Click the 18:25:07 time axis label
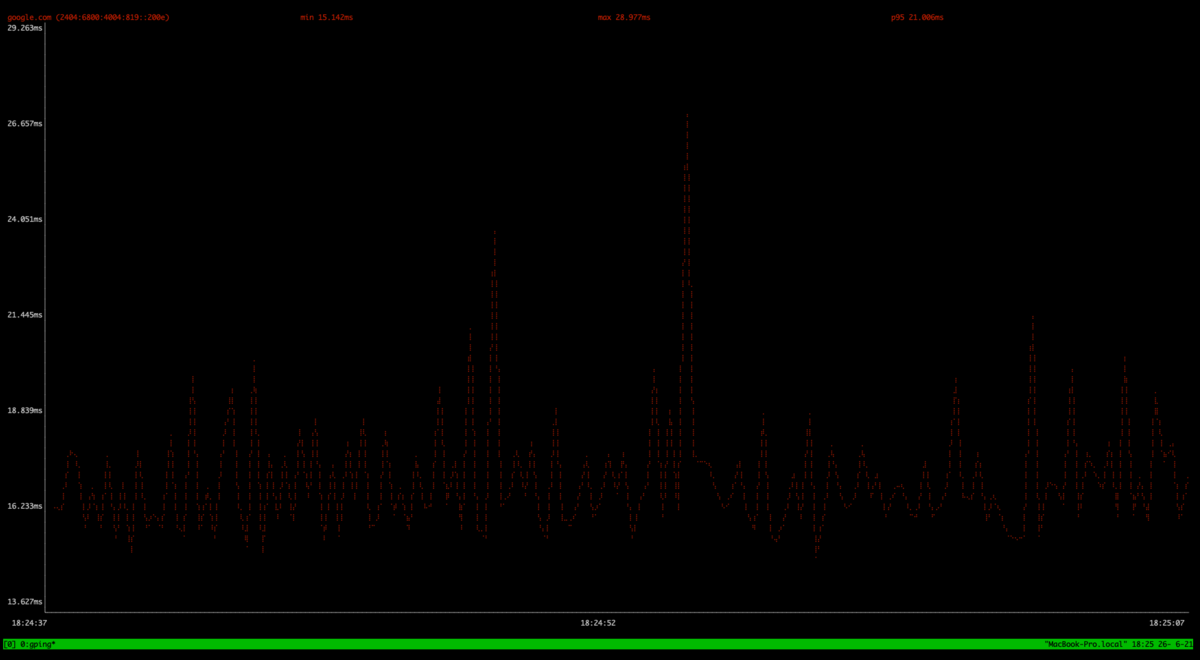The image size is (1200, 660). [1167, 623]
